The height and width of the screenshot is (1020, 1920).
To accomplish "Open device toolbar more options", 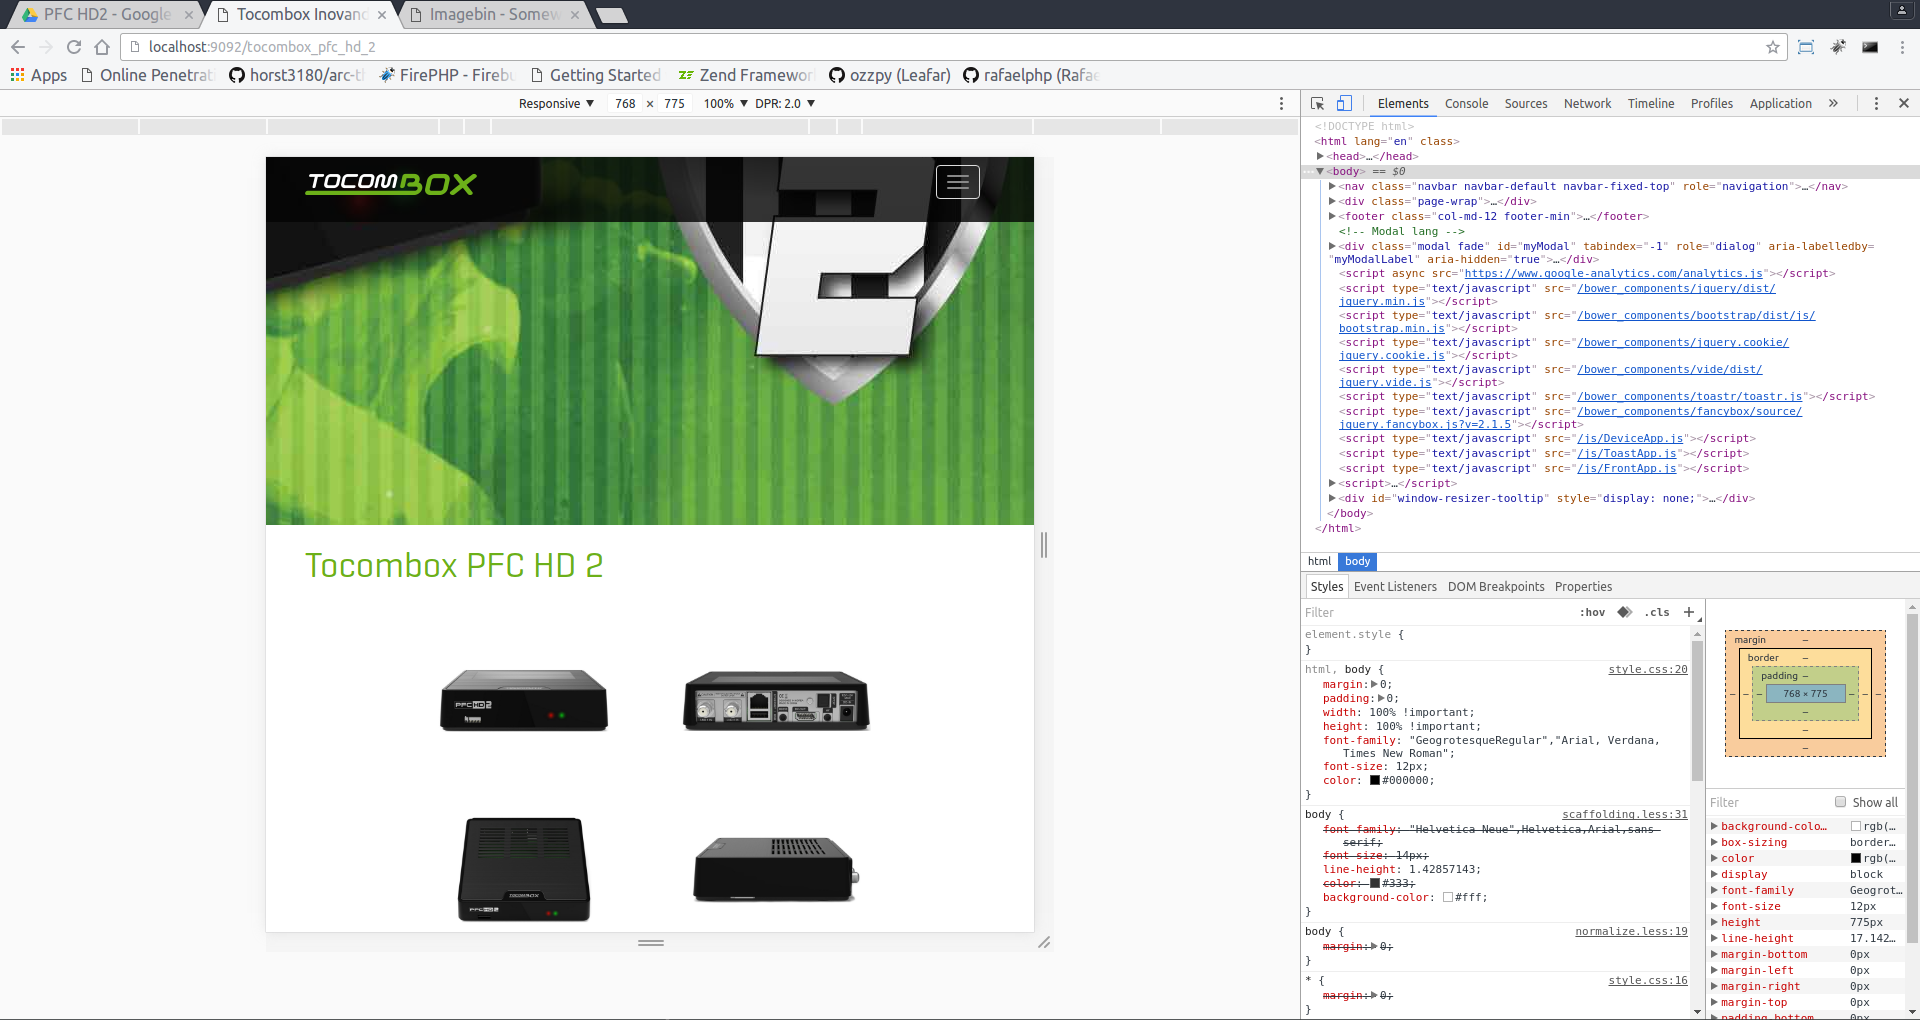I will pyautogui.click(x=1281, y=103).
